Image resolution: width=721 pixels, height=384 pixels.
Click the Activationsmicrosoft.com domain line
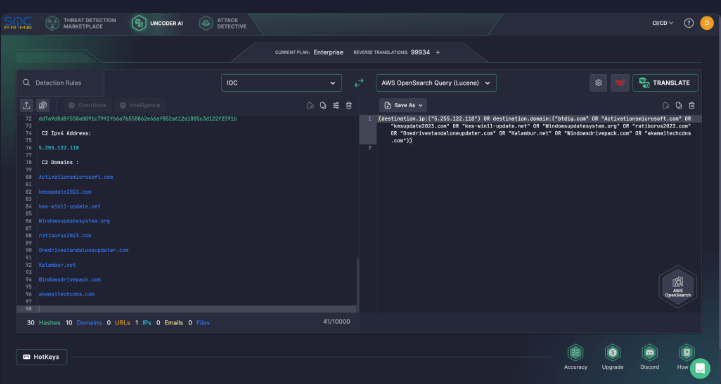pos(76,177)
